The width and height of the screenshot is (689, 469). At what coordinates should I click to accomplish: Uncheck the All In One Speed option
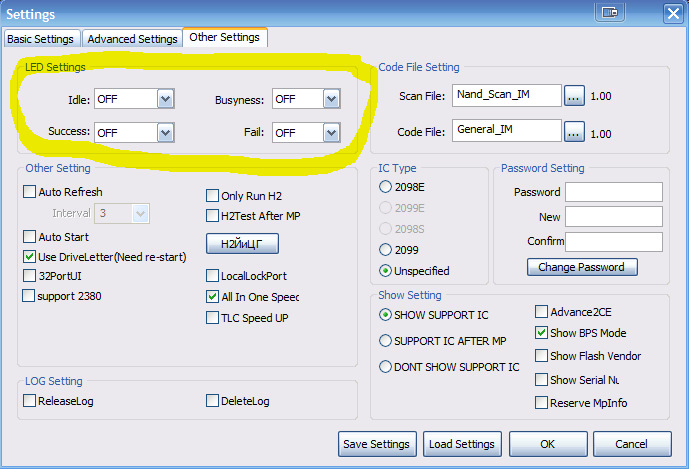click(x=213, y=297)
